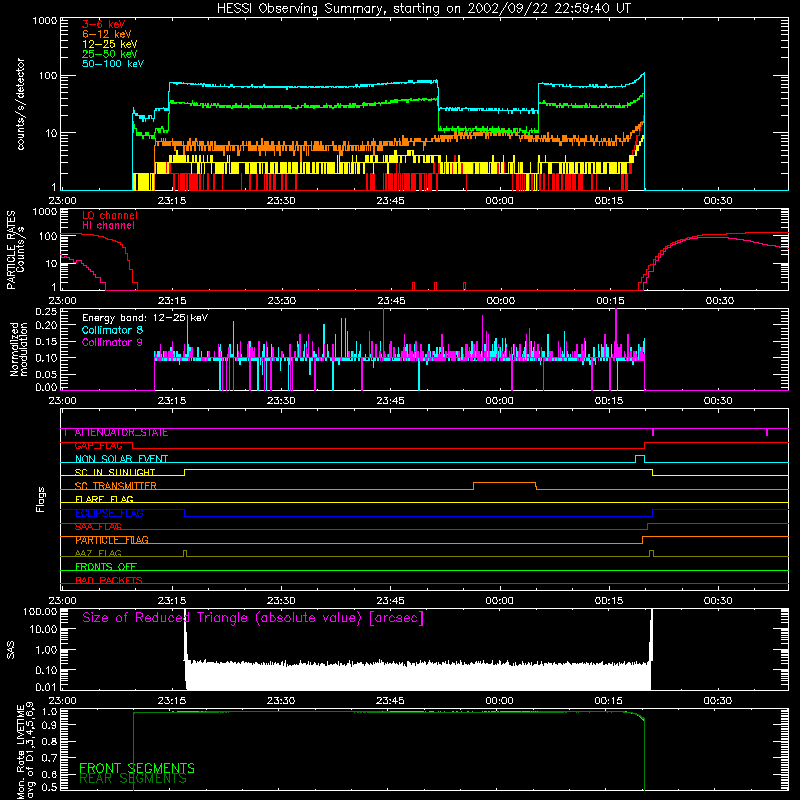Select the '25-50 keV' legend label
800x800 pixels.
(x=110, y=54)
